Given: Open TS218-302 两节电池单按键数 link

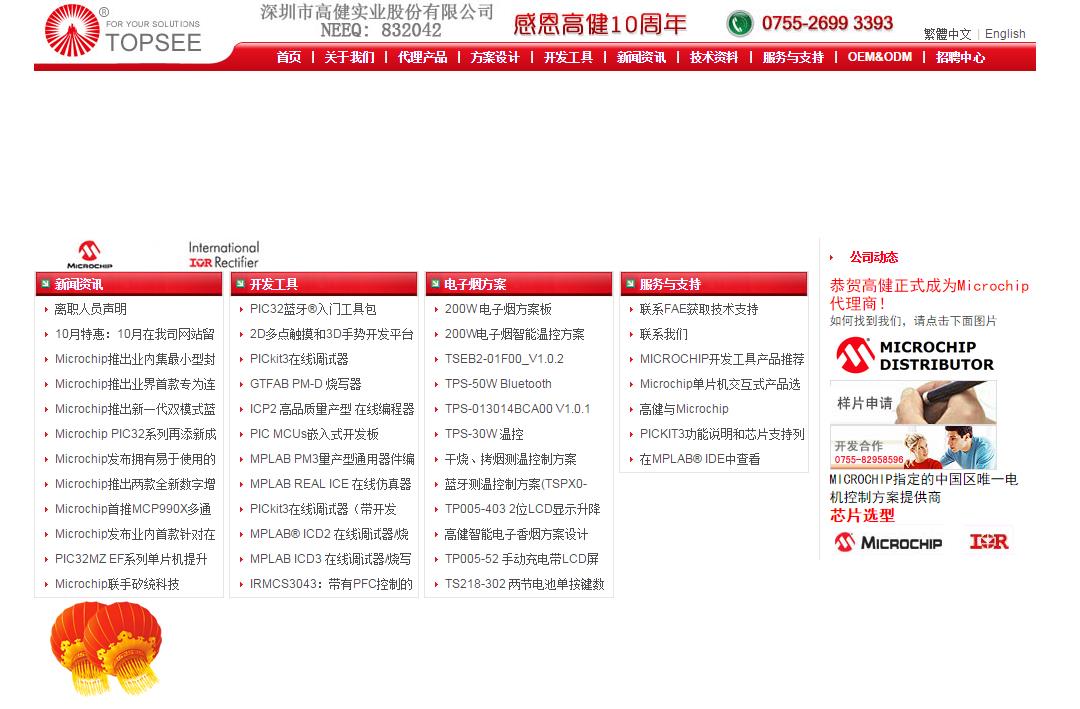Looking at the screenshot, I should pyautogui.click(x=524, y=584).
